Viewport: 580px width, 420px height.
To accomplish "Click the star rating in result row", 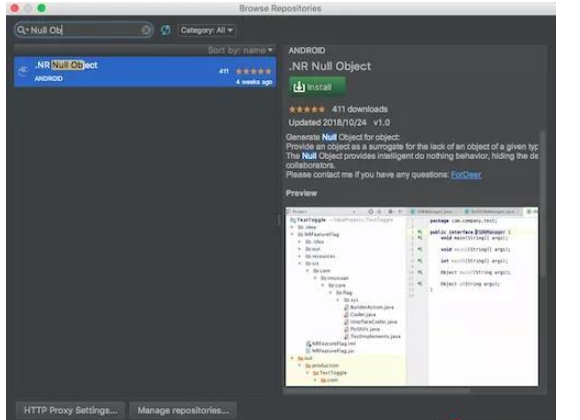I will 253,71.
